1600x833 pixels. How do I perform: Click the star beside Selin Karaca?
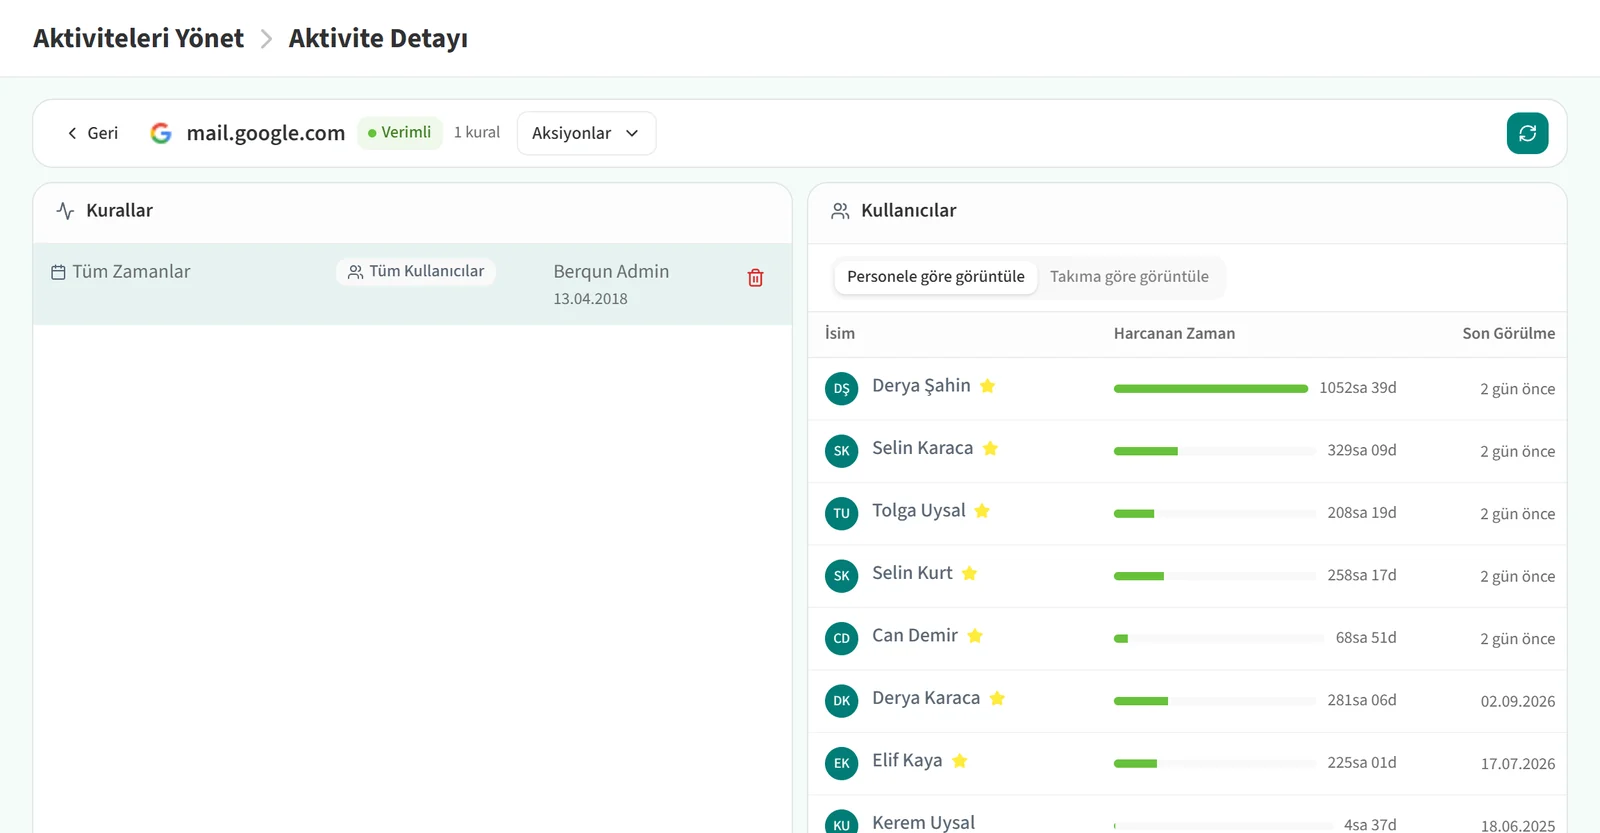(990, 448)
